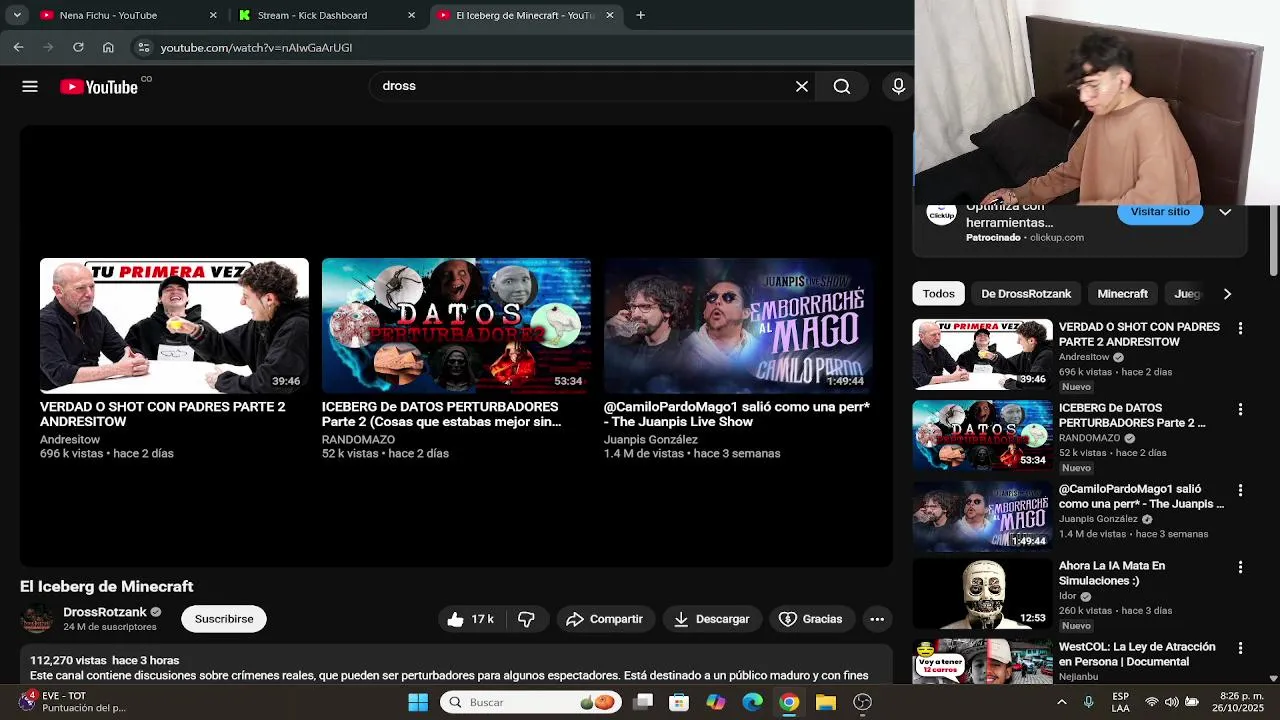
Task: Open the tab search dropdown
Action: pos(17,15)
